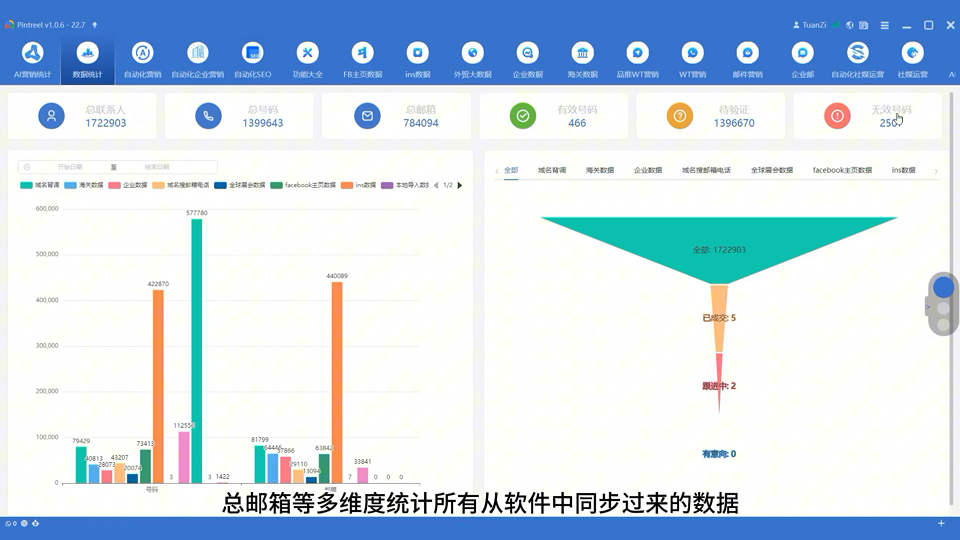
Task: Click the globe language icon in title bar
Action: pos(850,25)
